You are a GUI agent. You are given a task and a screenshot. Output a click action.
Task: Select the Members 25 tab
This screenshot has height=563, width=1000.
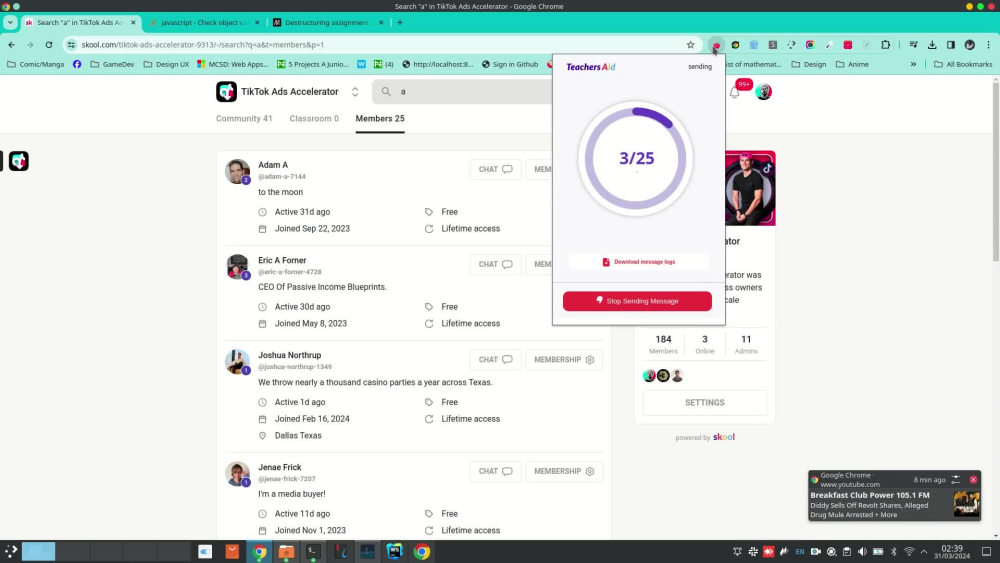tap(380, 119)
